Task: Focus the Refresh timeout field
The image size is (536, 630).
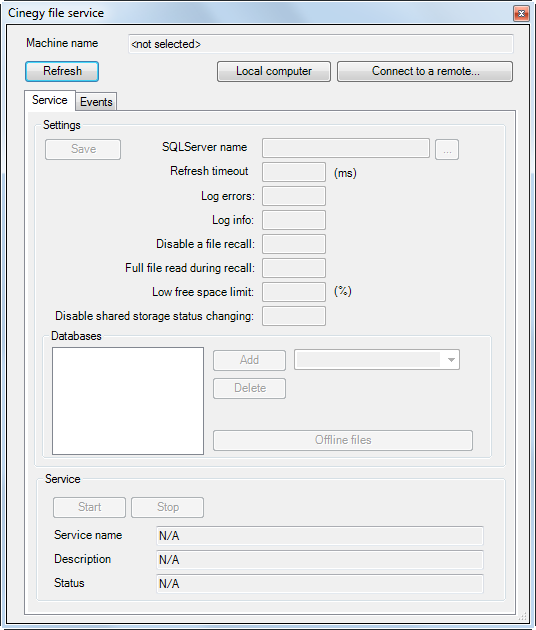Action: [x=294, y=172]
